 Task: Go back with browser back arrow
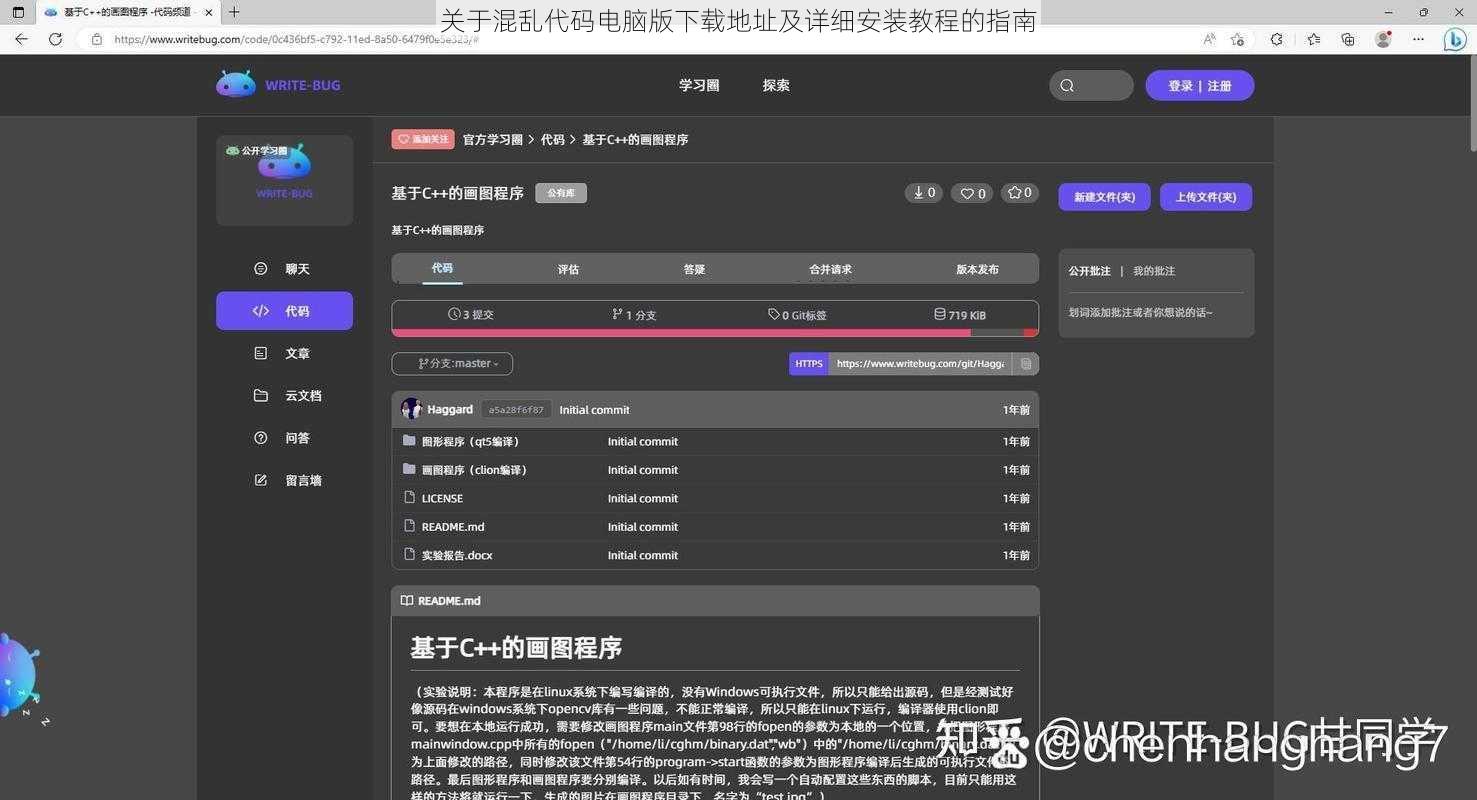21,39
